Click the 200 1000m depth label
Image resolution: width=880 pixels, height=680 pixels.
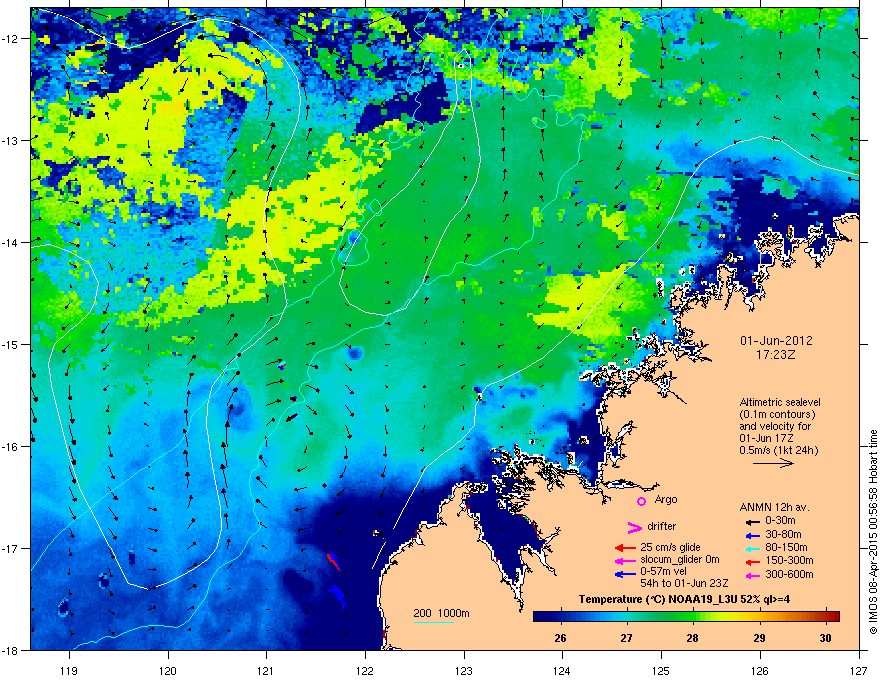coord(441,613)
